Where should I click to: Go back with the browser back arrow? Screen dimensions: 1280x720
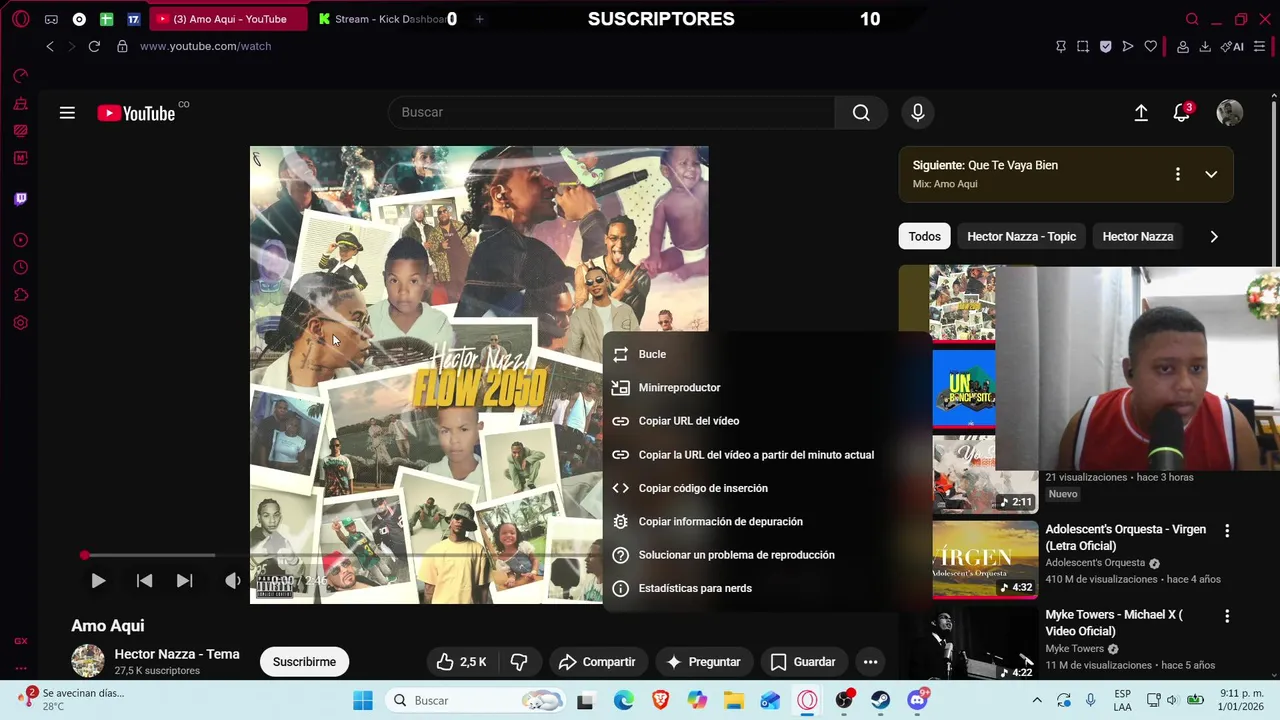[50, 46]
